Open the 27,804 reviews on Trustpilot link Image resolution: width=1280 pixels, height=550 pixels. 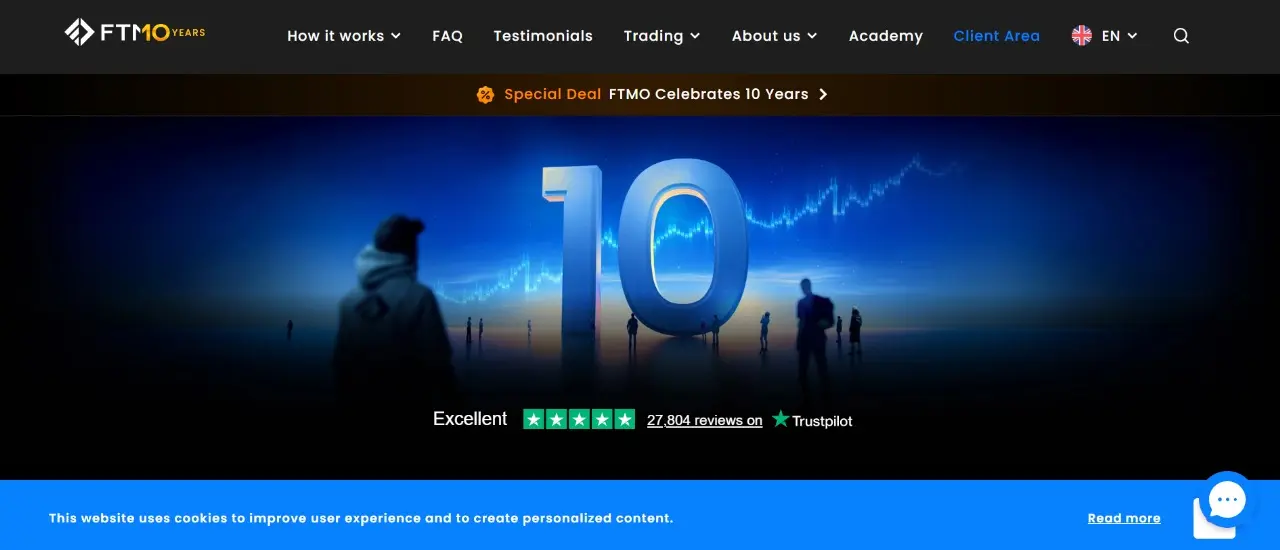point(704,420)
